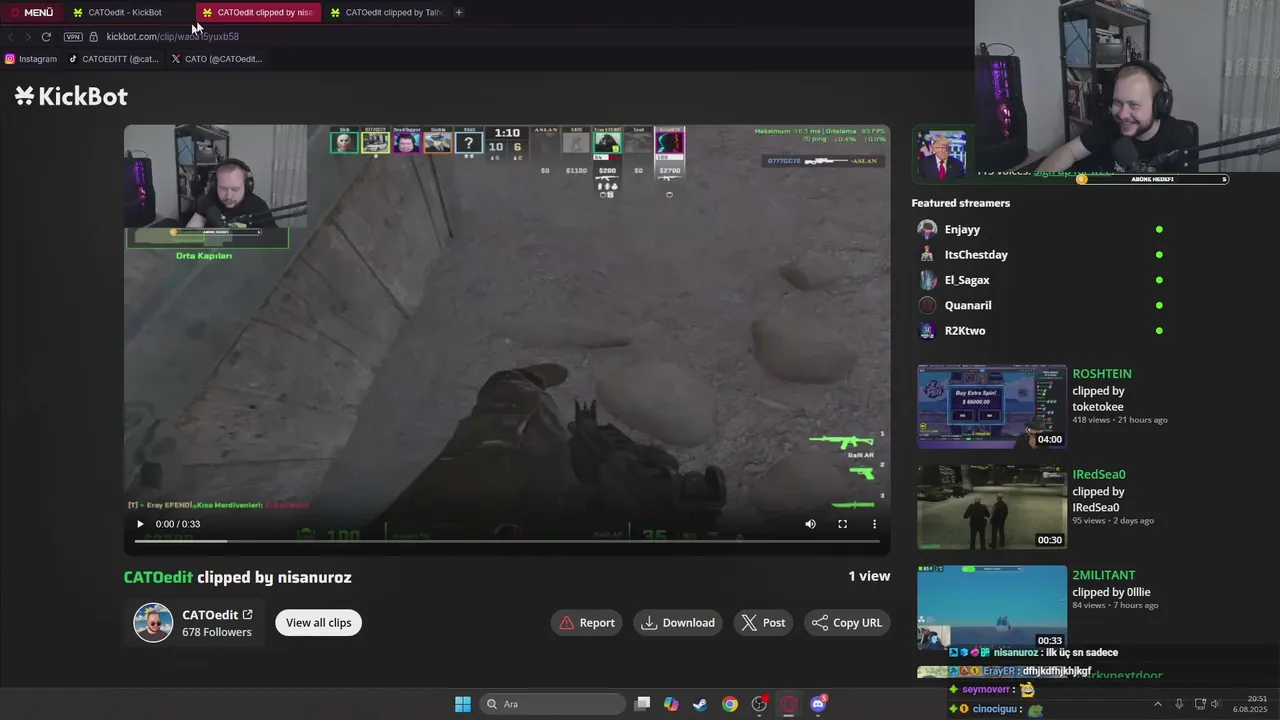The height and width of the screenshot is (720, 1280).
Task: Open the 2MILITANT clip thumbnail
Action: click(x=992, y=607)
